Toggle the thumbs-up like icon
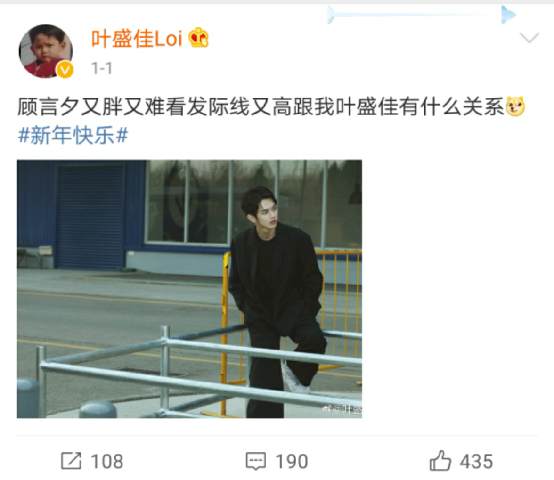 click(x=440, y=461)
